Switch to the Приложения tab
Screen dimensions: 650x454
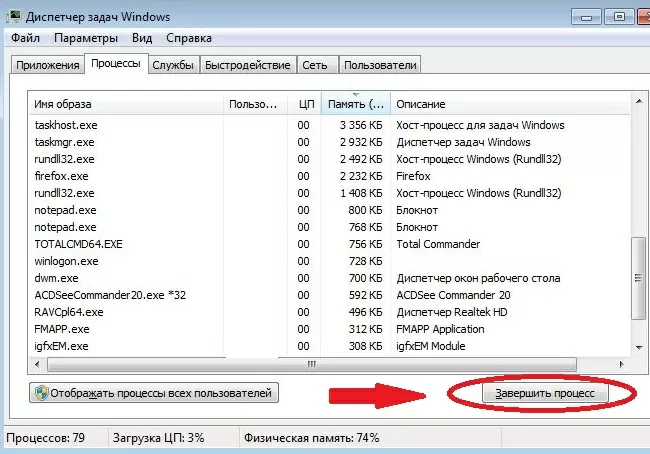tap(46, 65)
